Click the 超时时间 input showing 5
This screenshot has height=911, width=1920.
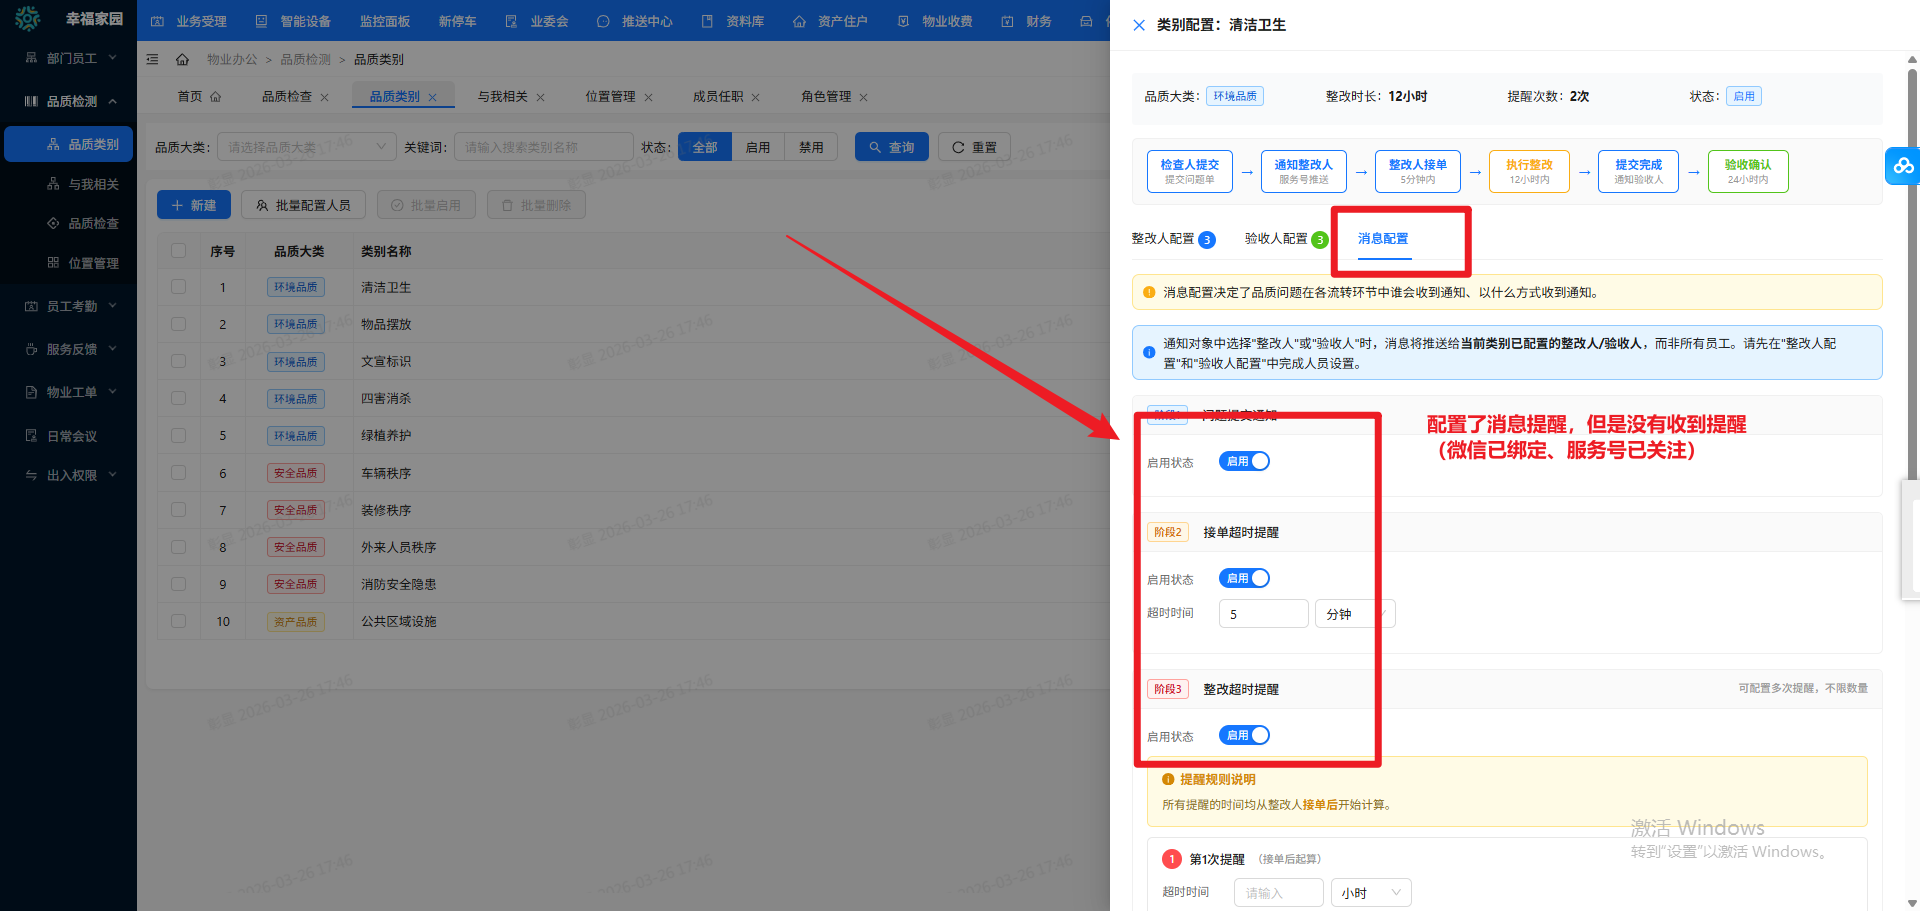click(x=1263, y=614)
